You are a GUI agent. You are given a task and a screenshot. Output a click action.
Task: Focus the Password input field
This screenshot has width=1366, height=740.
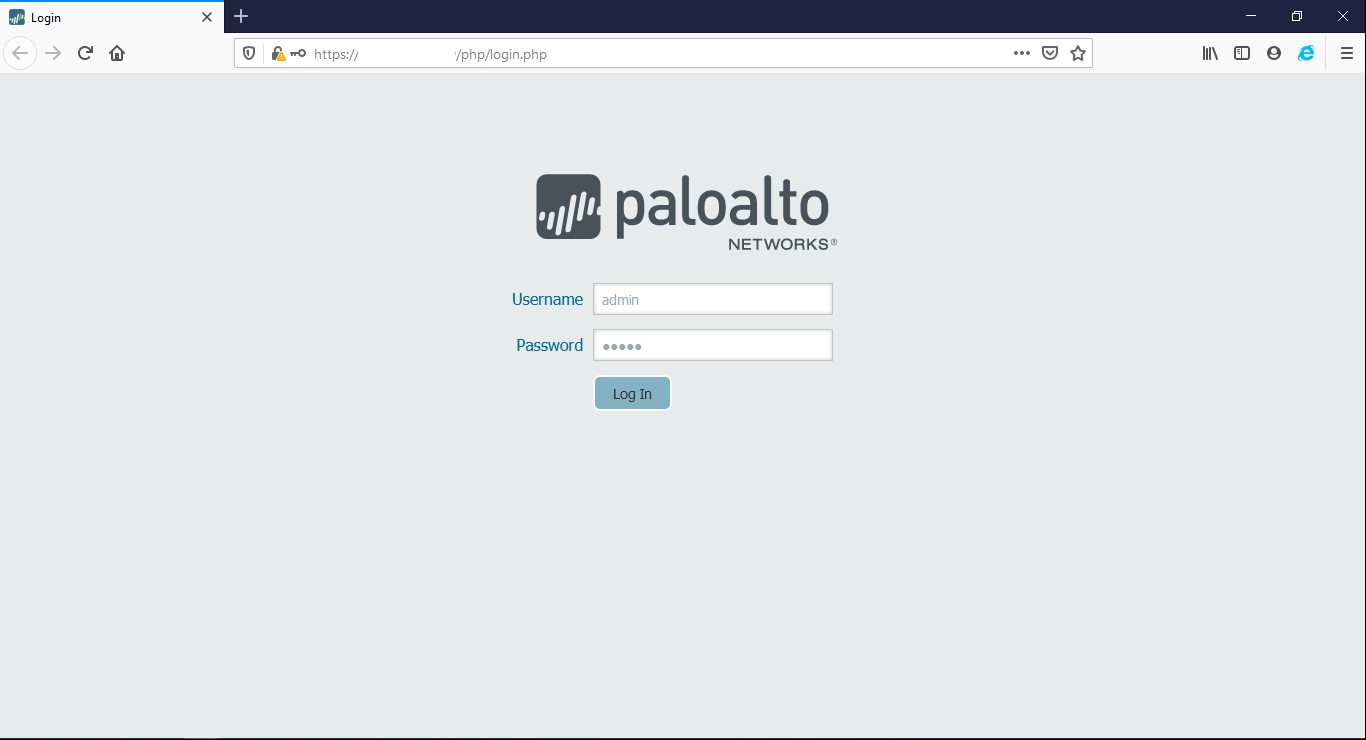tap(713, 345)
